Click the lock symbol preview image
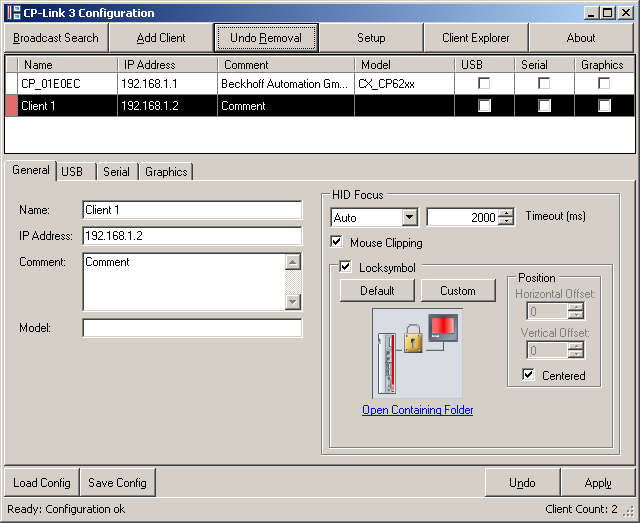The height and width of the screenshot is (523, 640). (x=417, y=354)
